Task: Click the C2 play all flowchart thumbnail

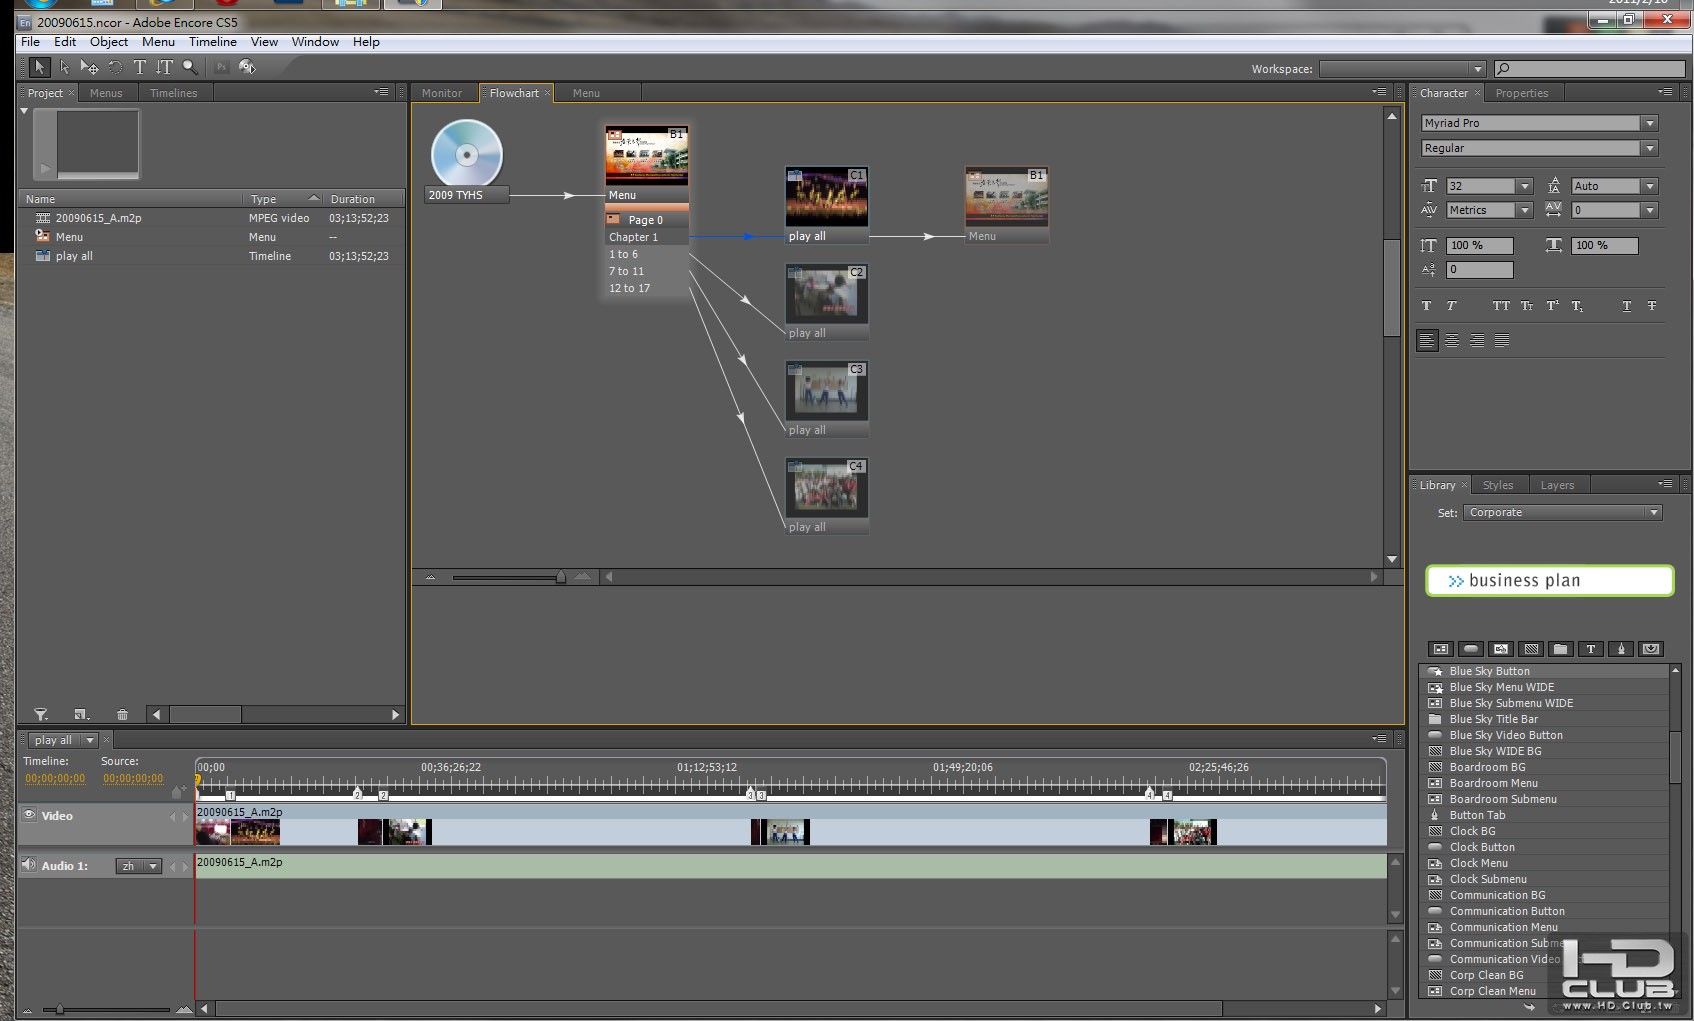Action: (x=826, y=293)
